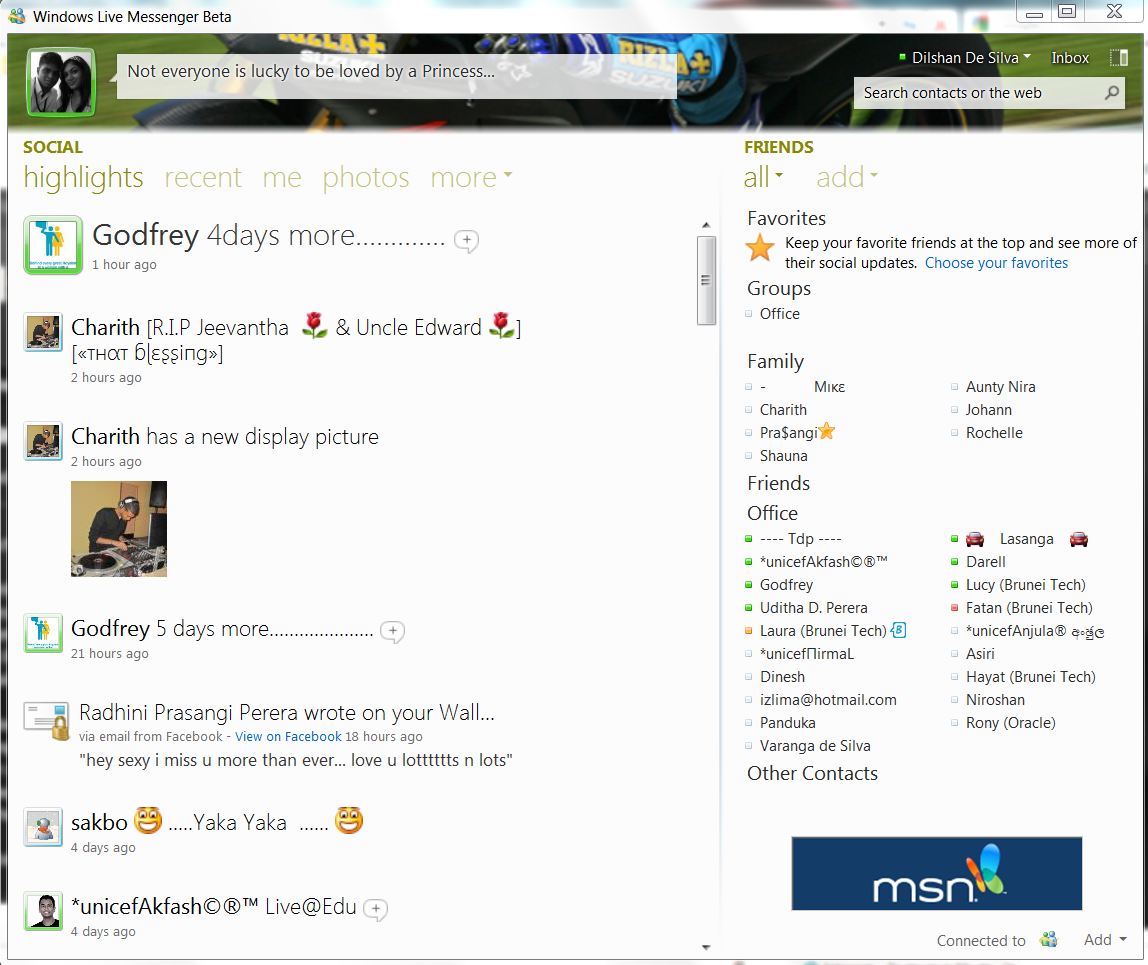
Task: Select contact Hayat (Brunei Tech)
Action: pos(1030,677)
